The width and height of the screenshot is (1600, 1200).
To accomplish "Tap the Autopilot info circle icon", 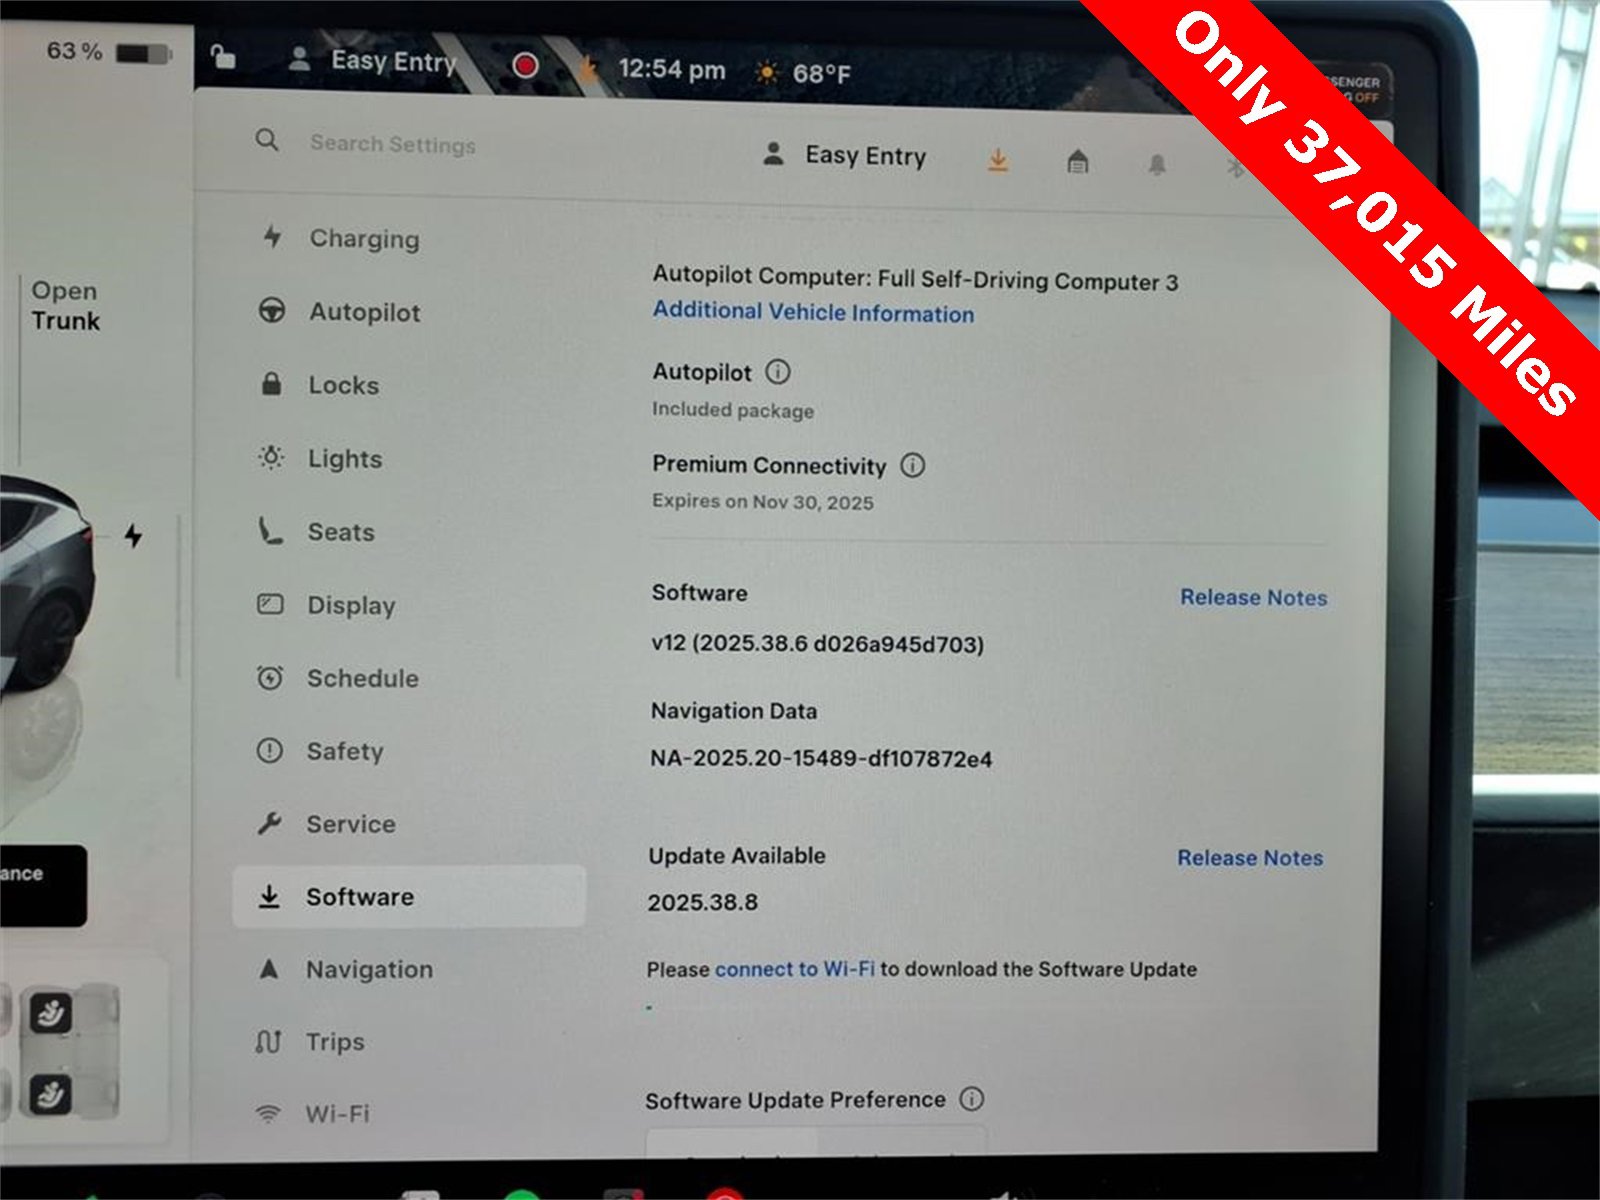I will point(778,372).
